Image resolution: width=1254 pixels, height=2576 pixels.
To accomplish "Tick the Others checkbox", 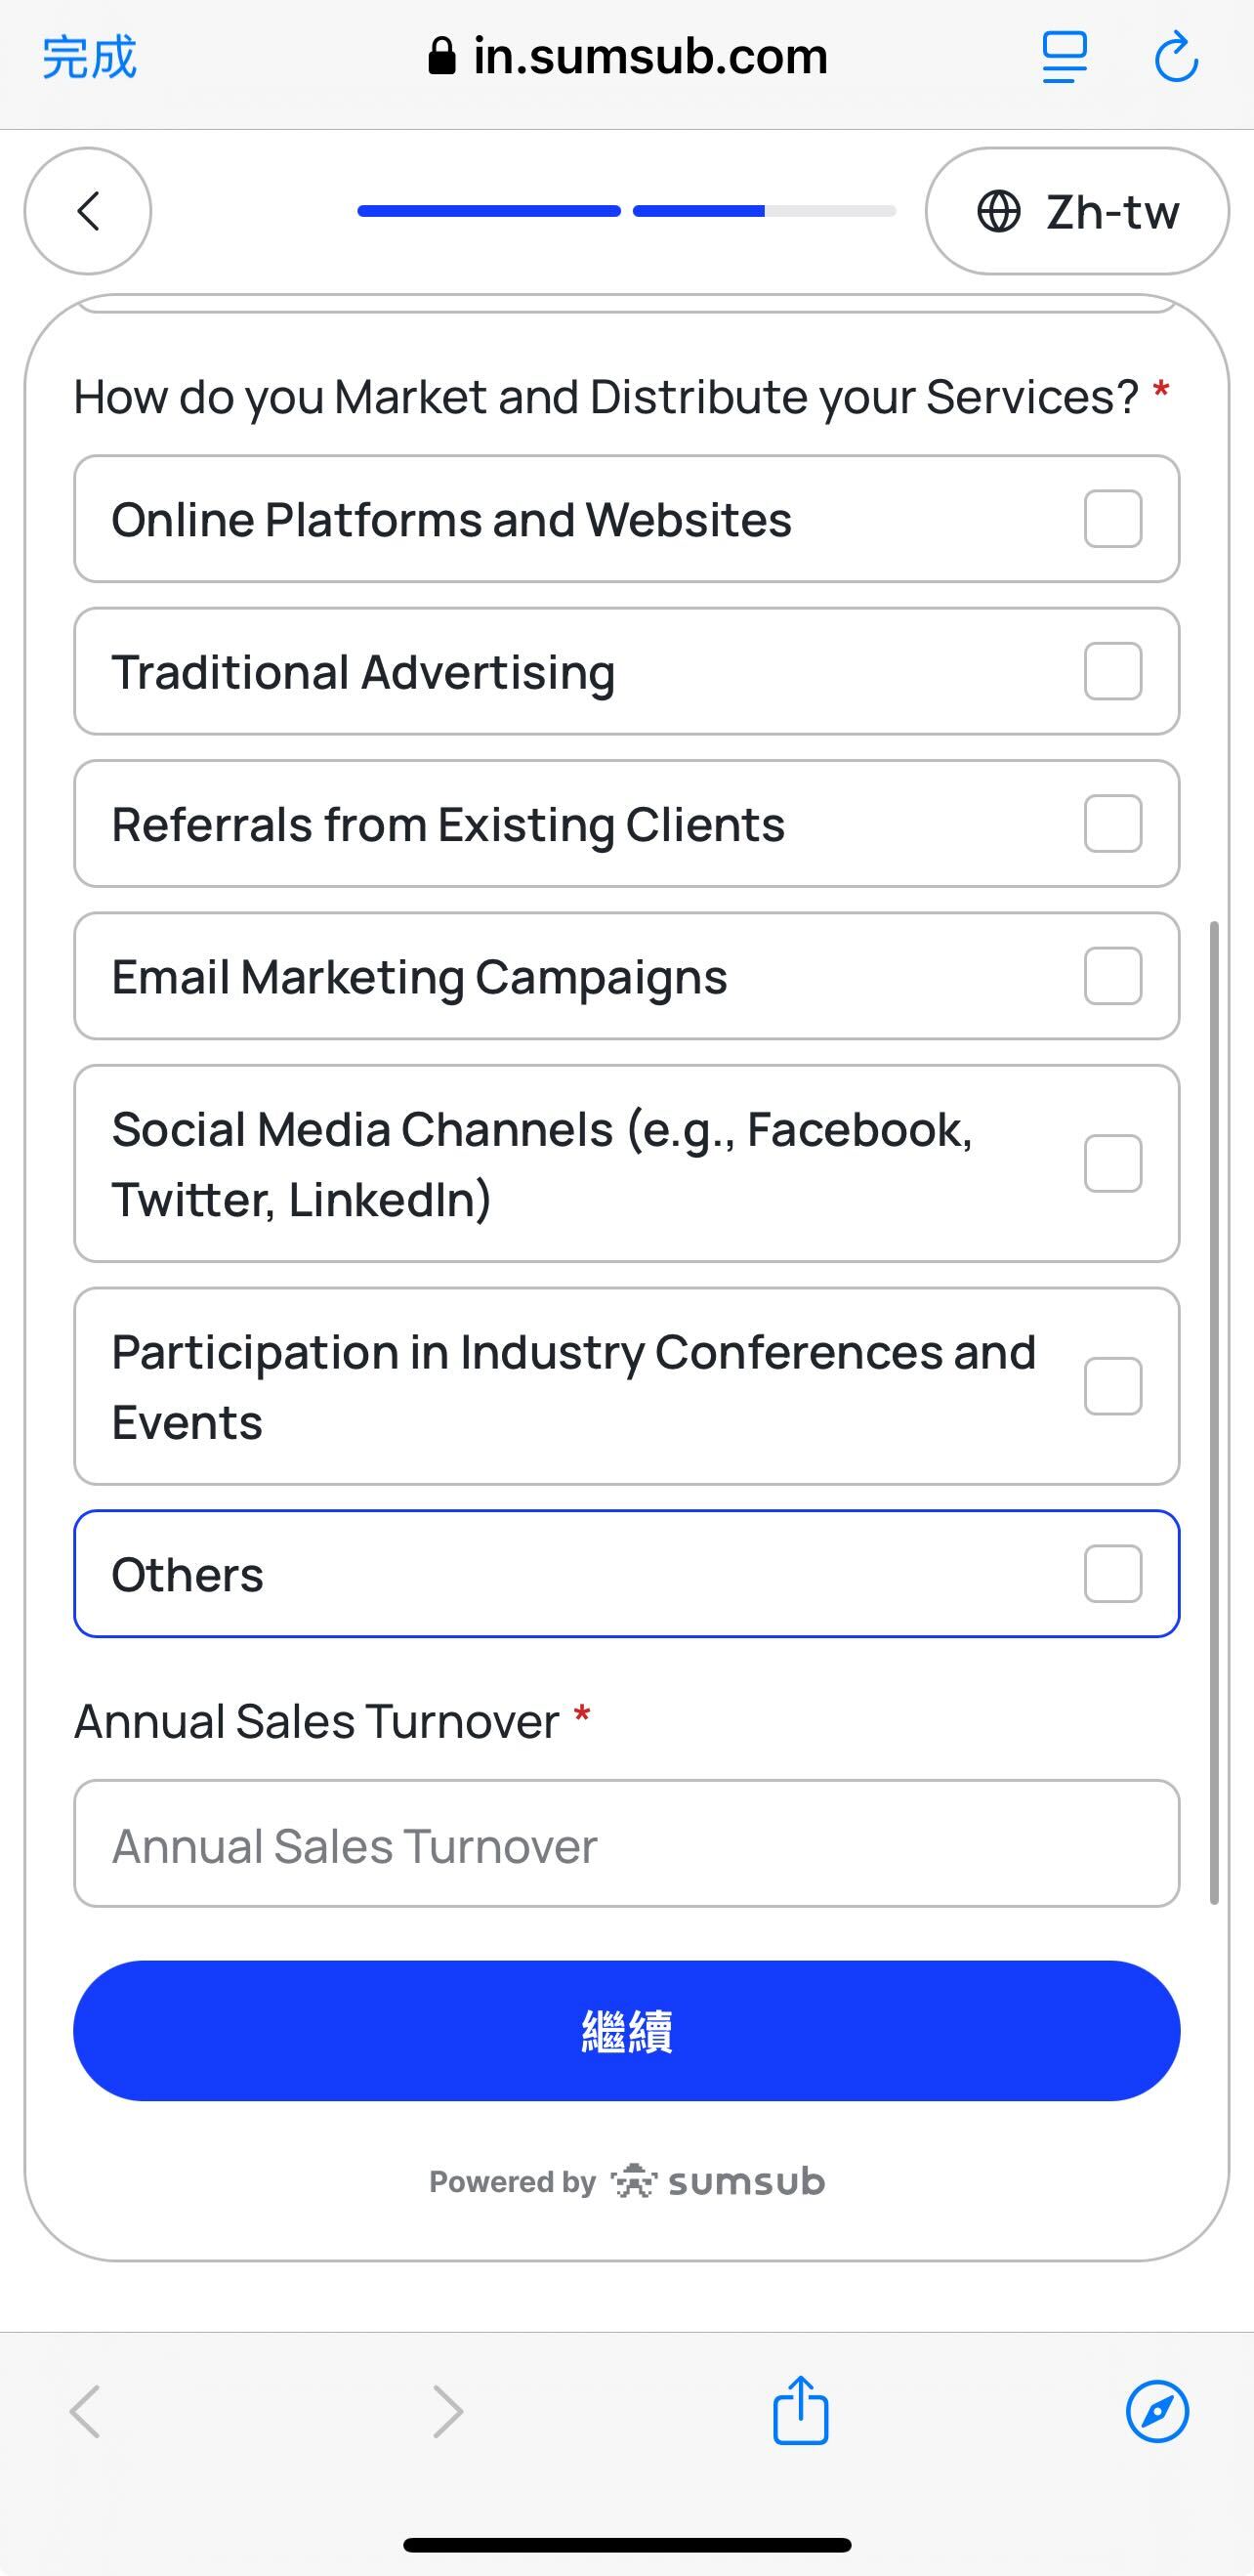I will tap(1113, 1574).
